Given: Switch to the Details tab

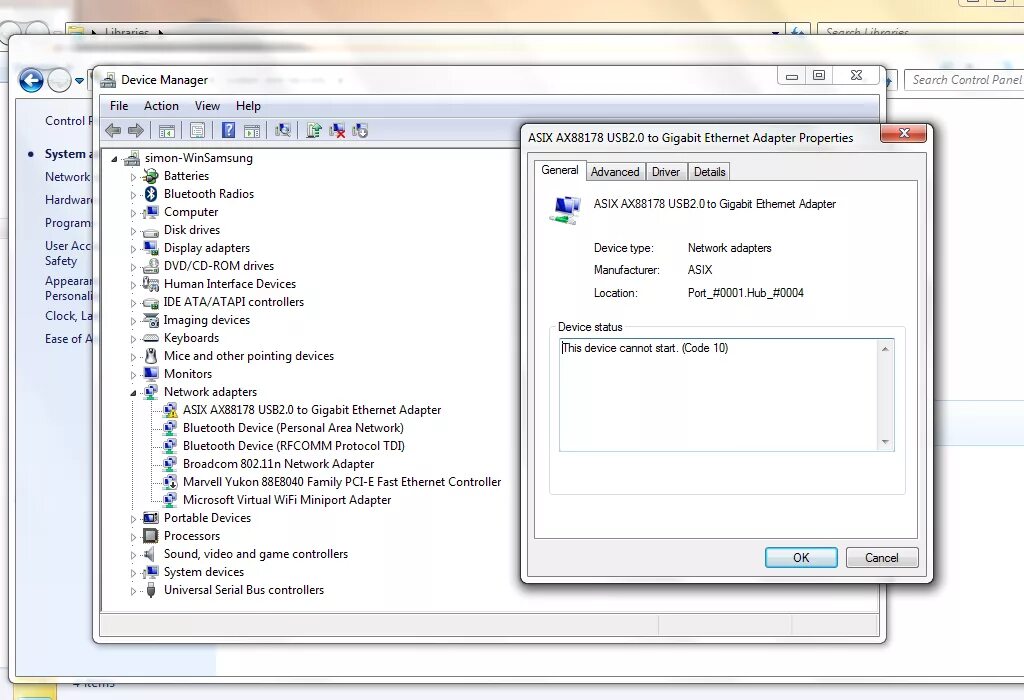Looking at the screenshot, I should coord(709,172).
